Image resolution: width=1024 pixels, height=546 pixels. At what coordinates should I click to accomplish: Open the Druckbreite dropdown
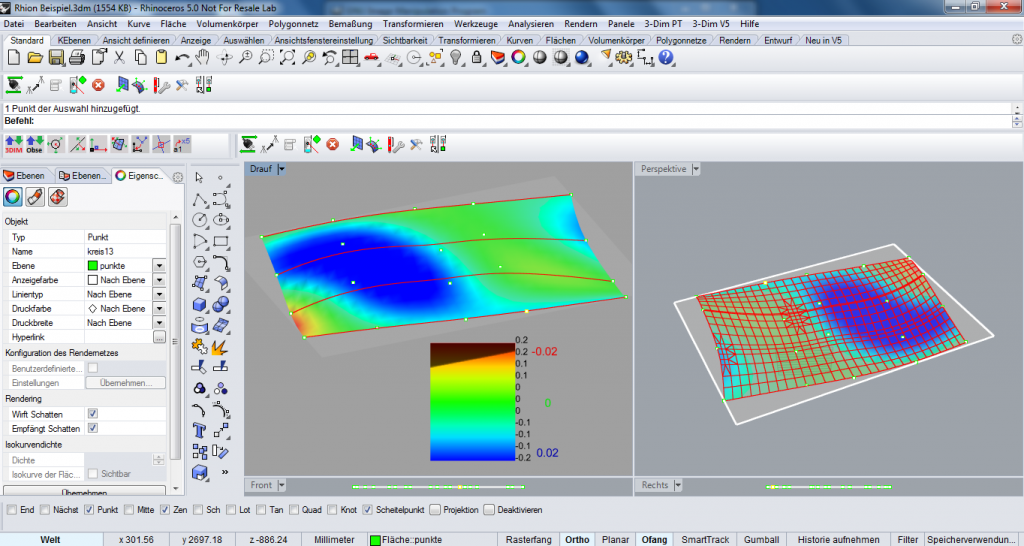click(159, 323)
